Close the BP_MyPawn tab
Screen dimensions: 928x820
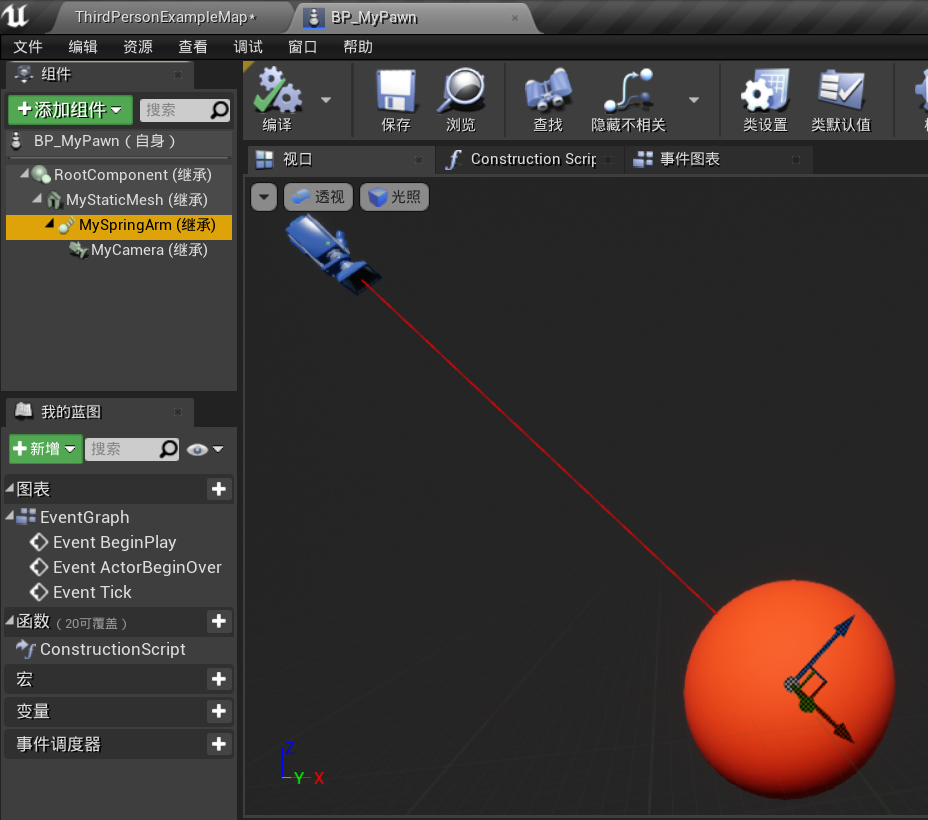515,18
